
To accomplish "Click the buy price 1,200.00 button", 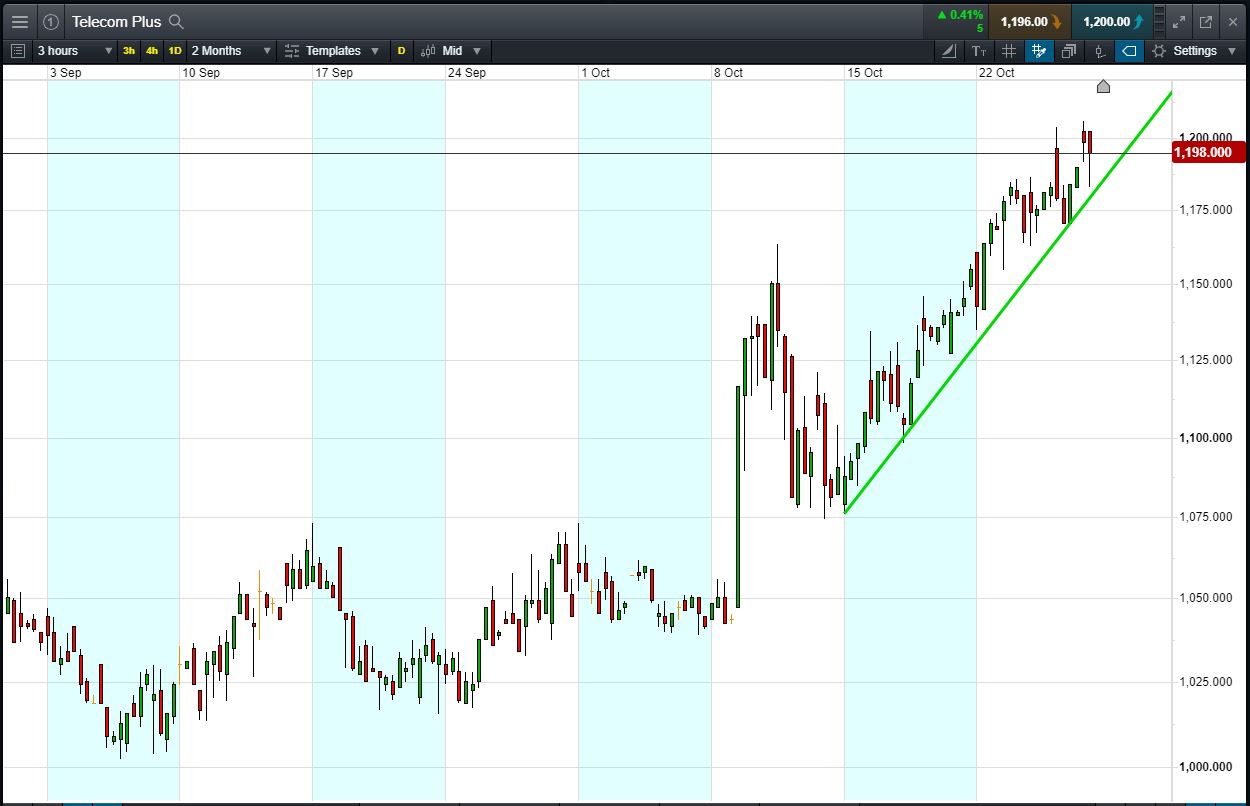I will coord(1112,21).
